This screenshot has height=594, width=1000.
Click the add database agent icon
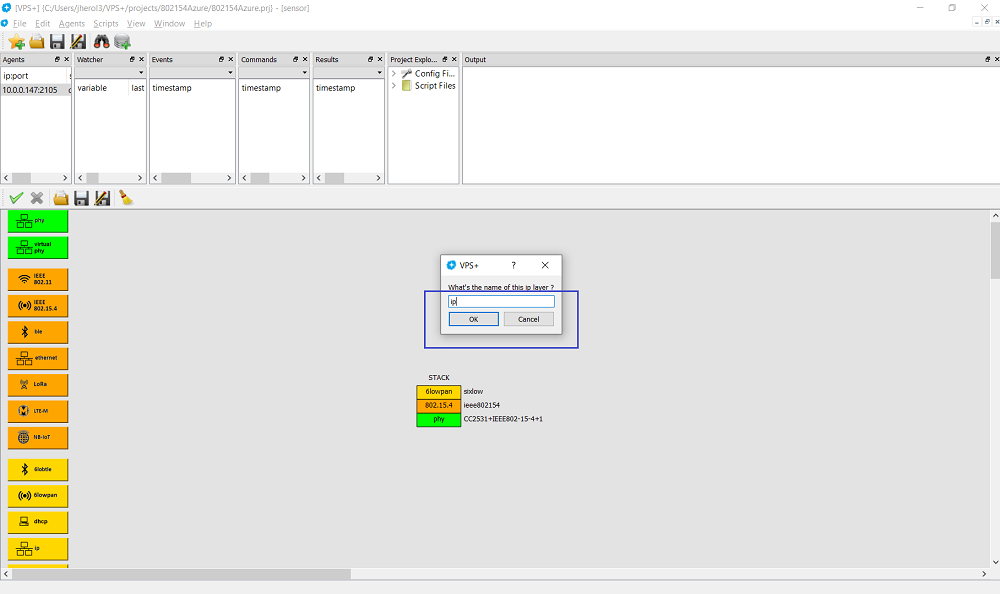[122, 41]
